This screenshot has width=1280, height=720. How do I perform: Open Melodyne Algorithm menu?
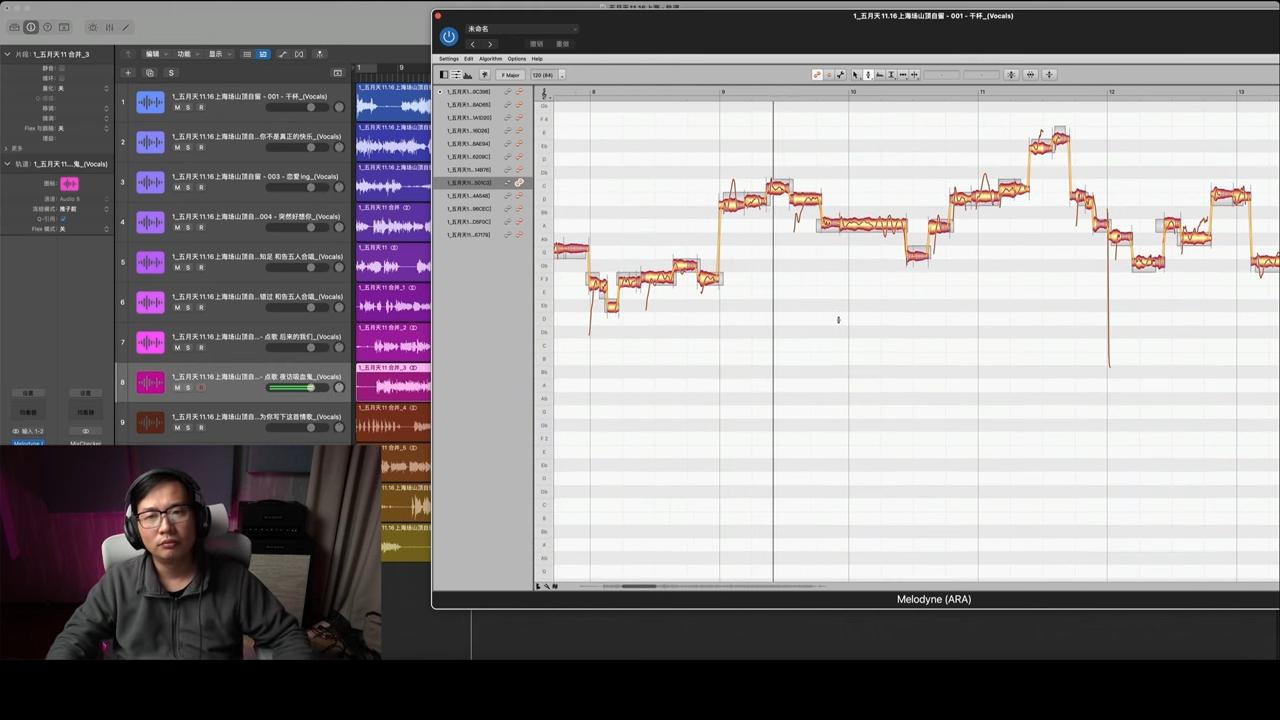point(490,59)
